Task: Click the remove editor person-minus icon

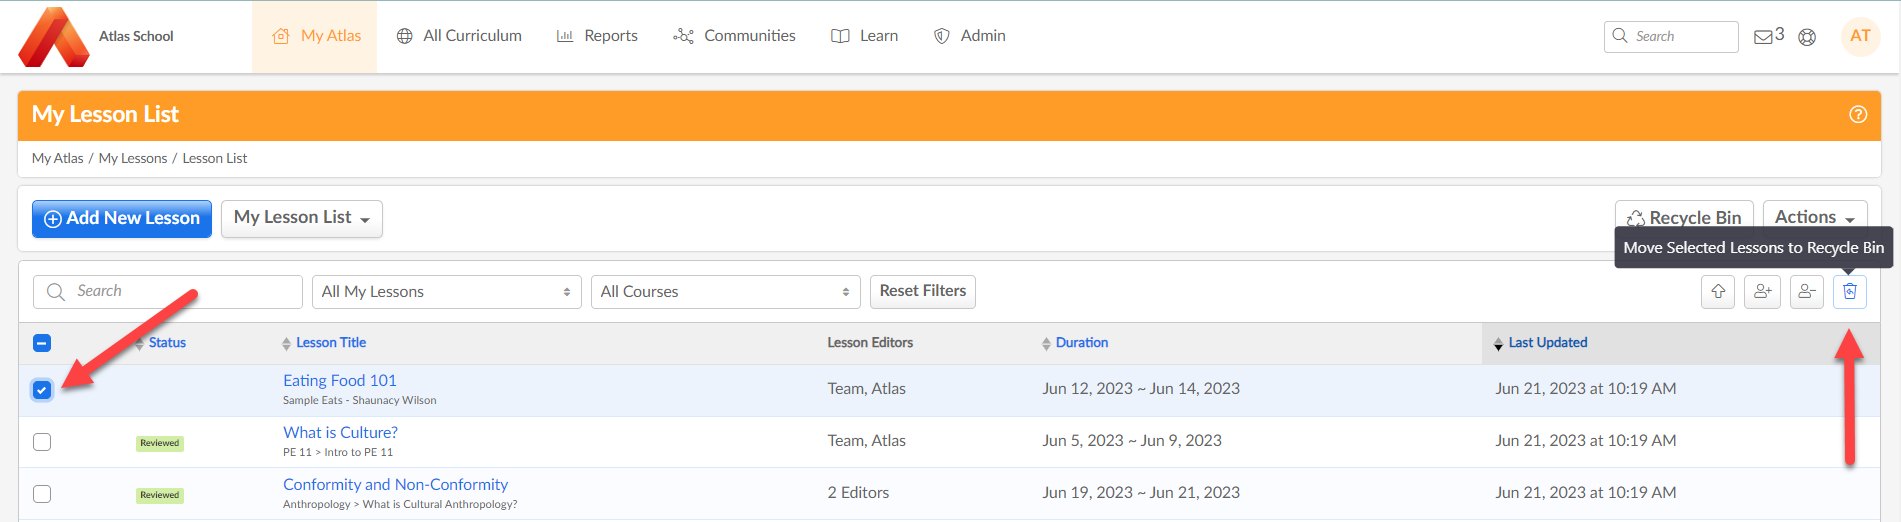Action: 1806,291
